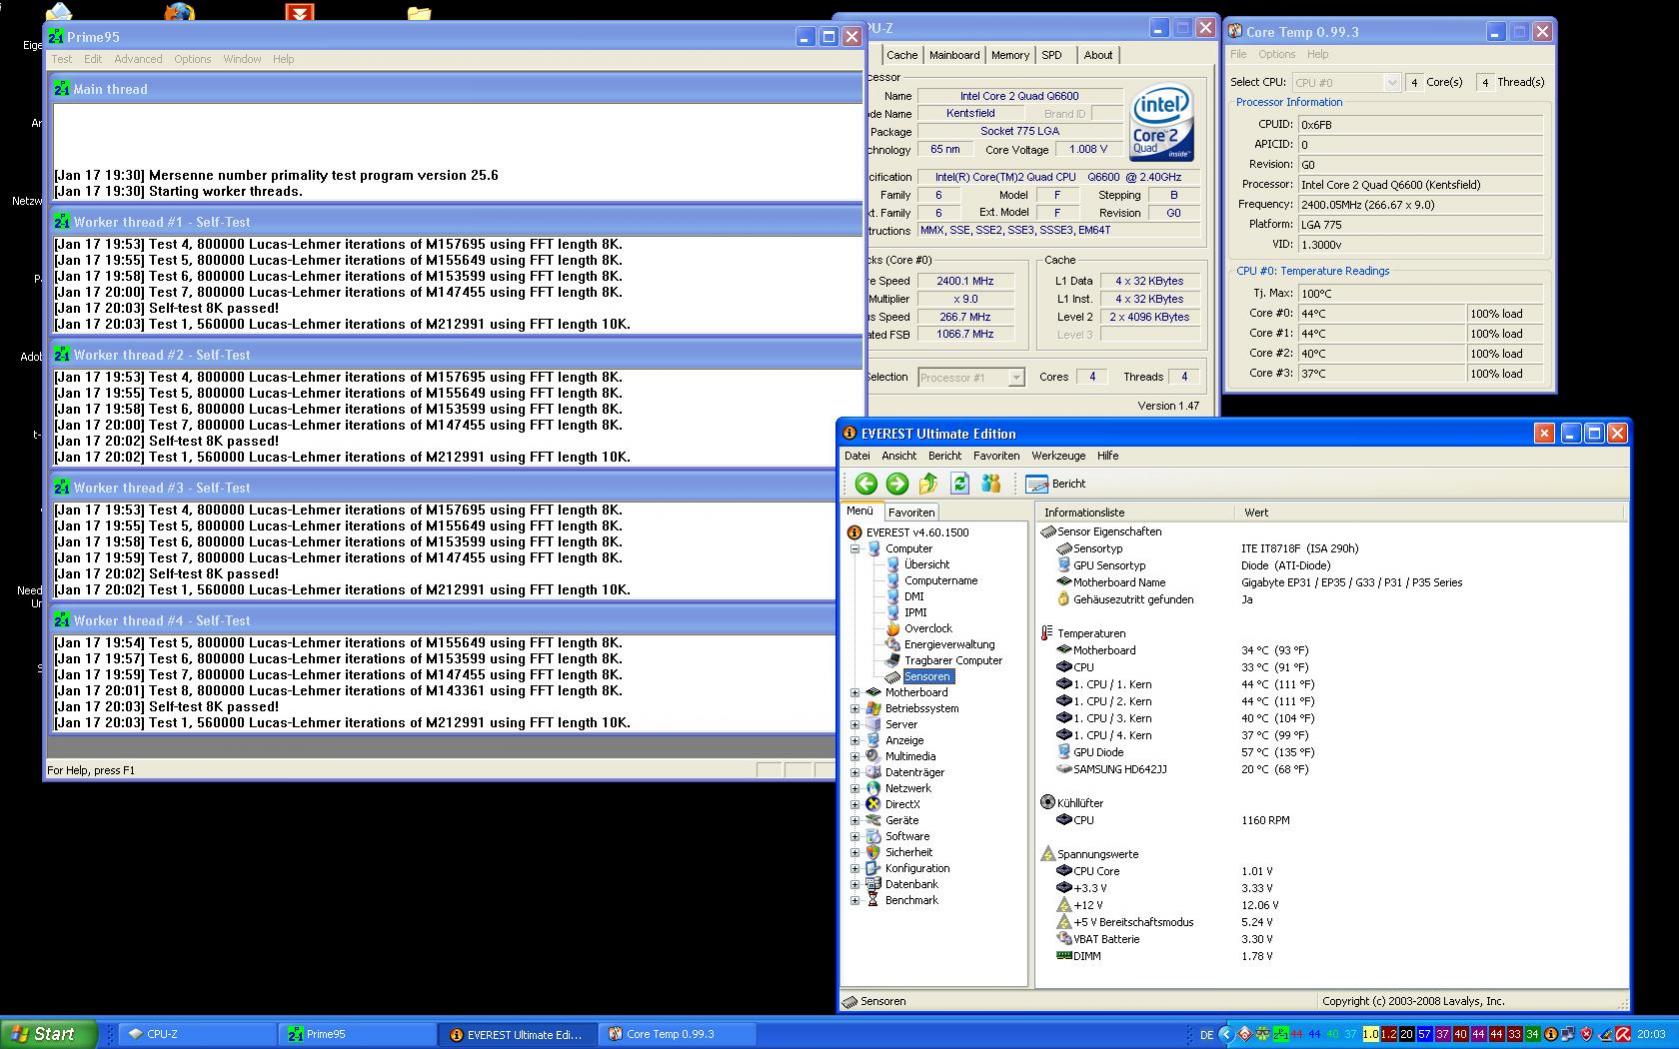
Task: Open Core Temp Options menu
Action: (1276, 55)
